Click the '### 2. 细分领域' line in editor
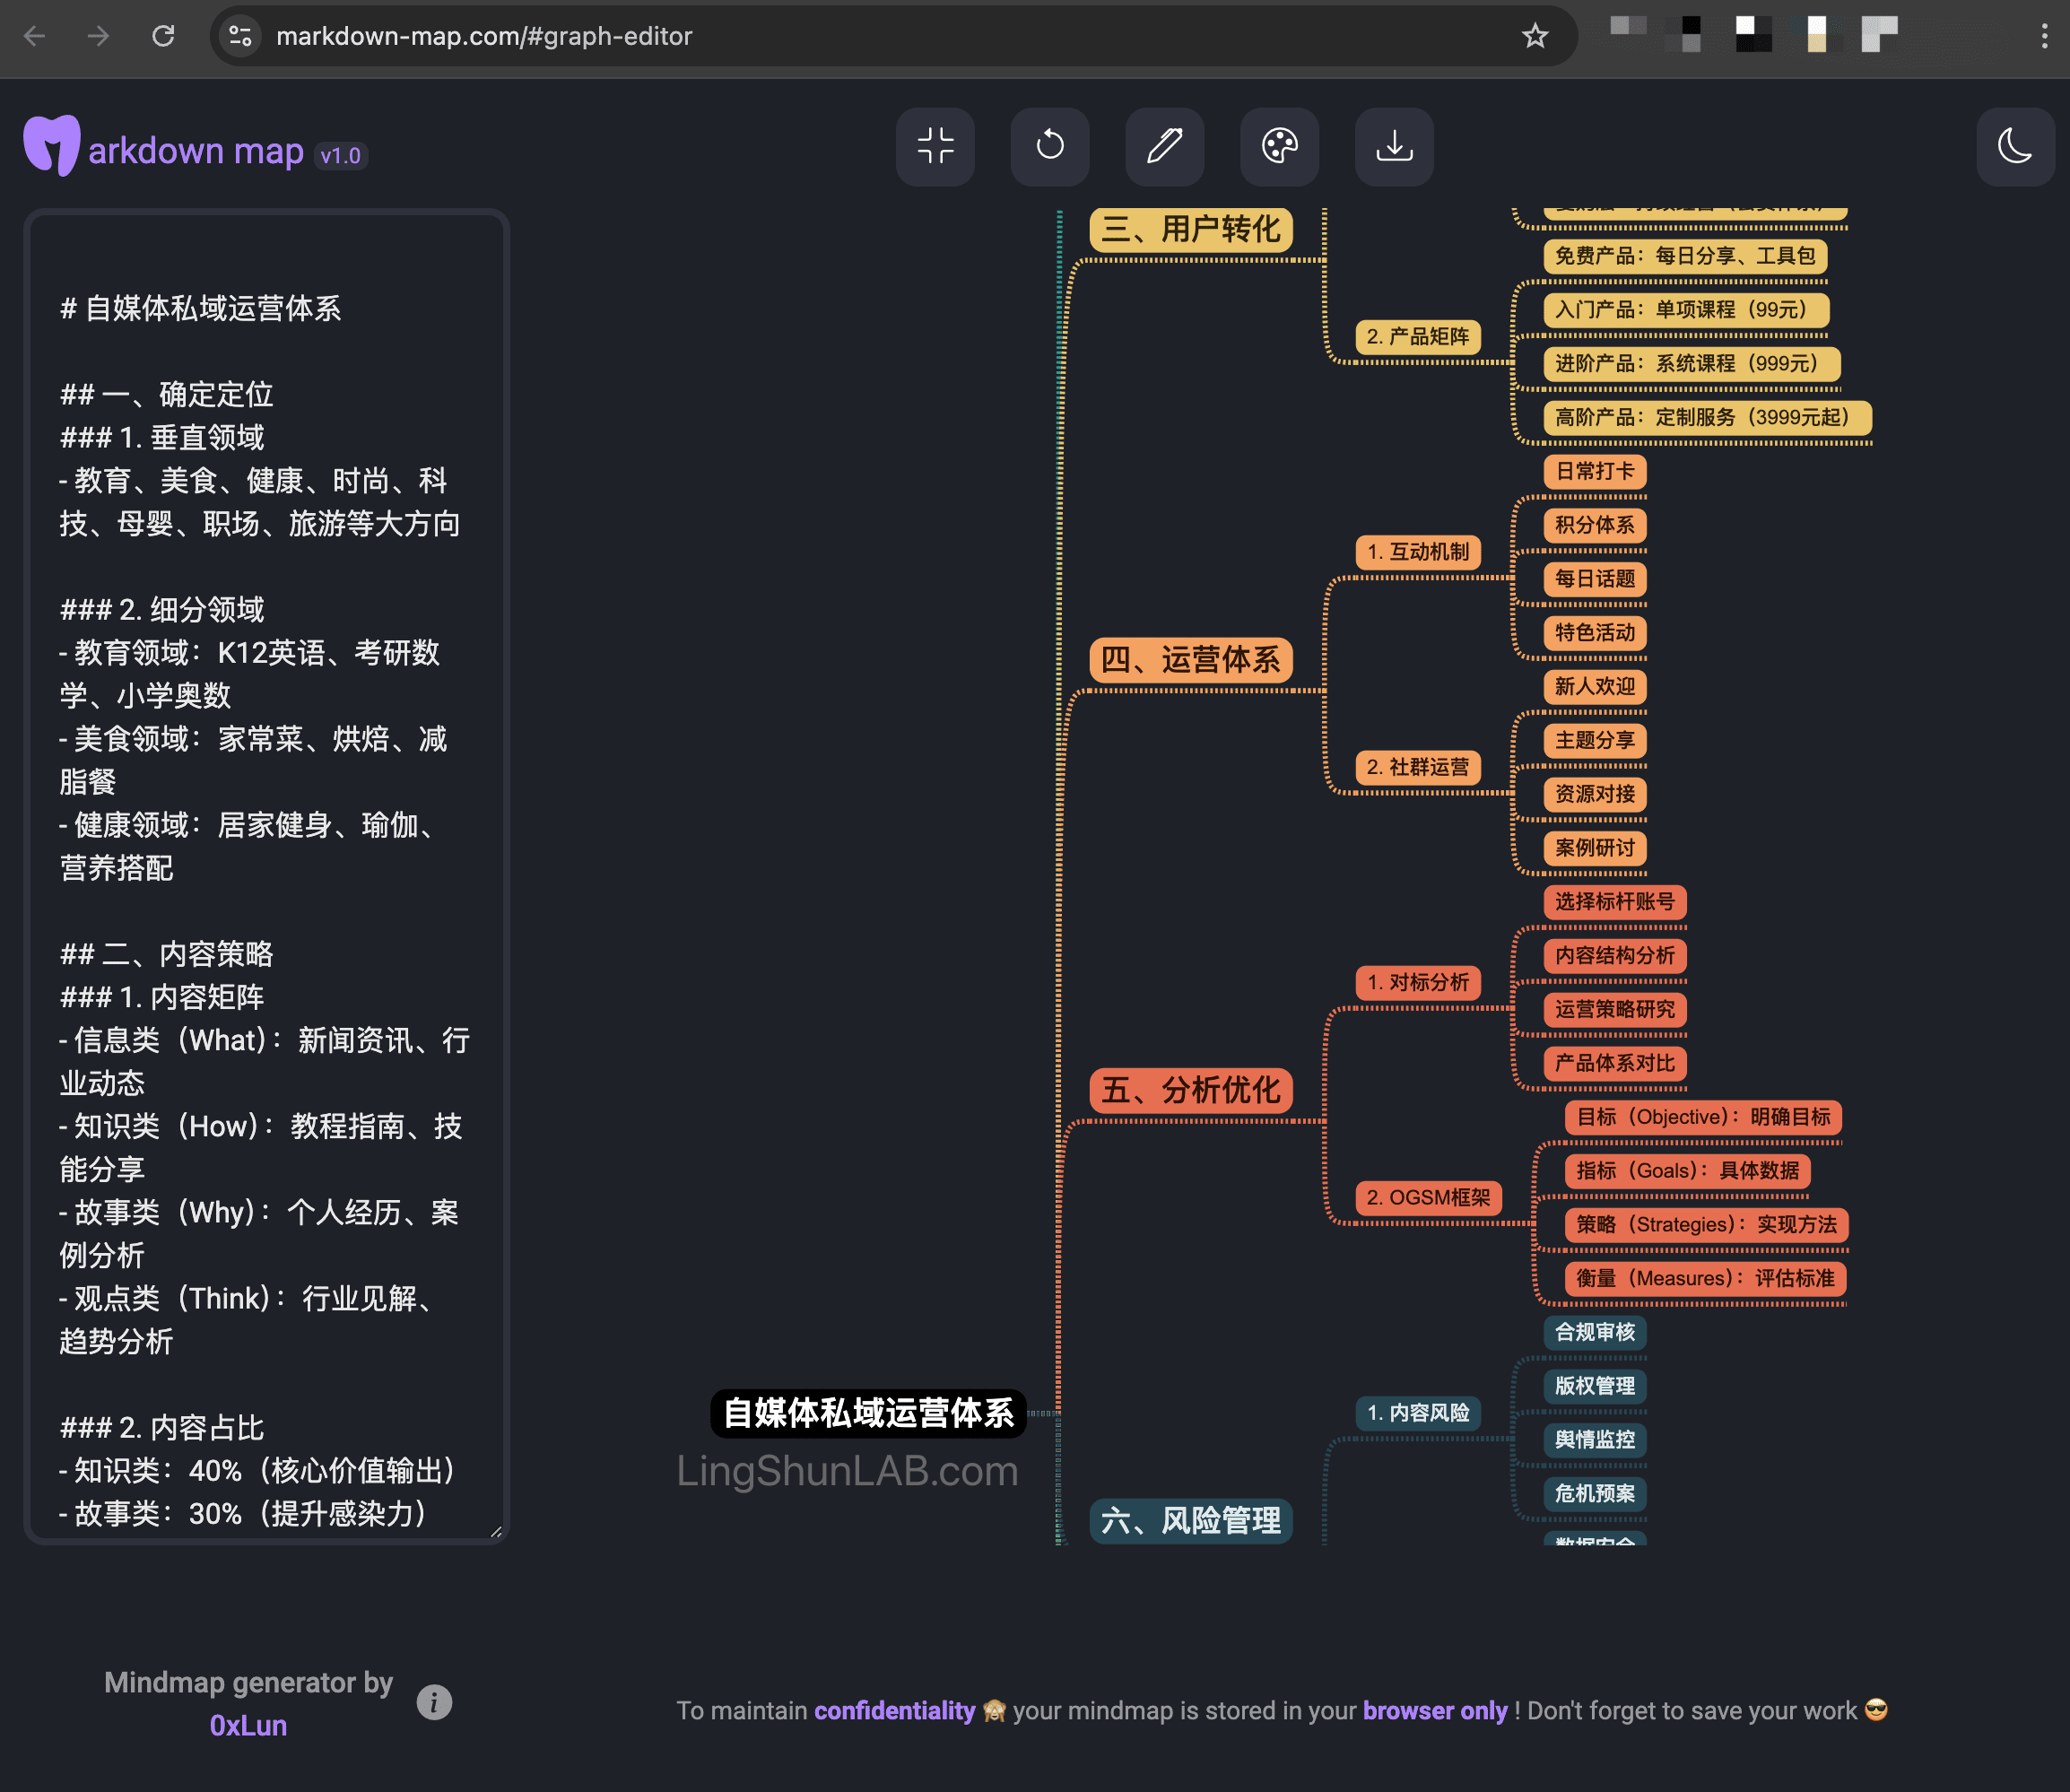 coord(162,609)
